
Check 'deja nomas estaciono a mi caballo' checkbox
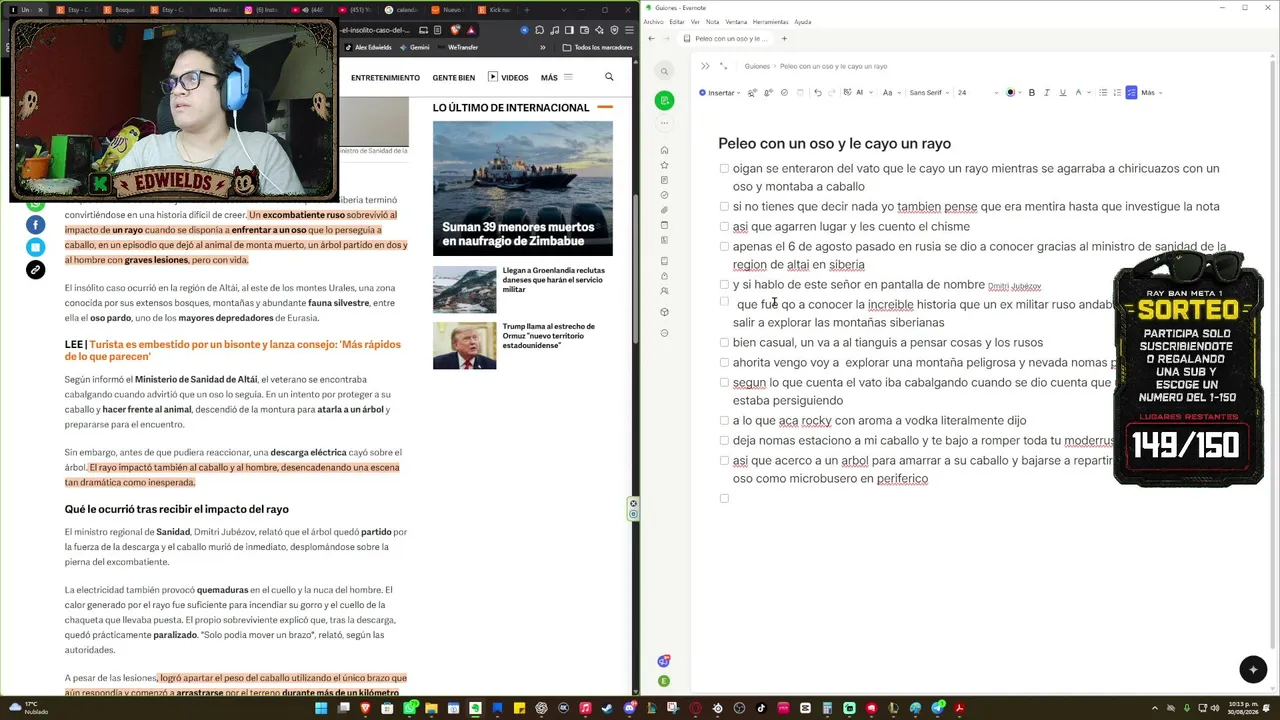coord(724,440)
